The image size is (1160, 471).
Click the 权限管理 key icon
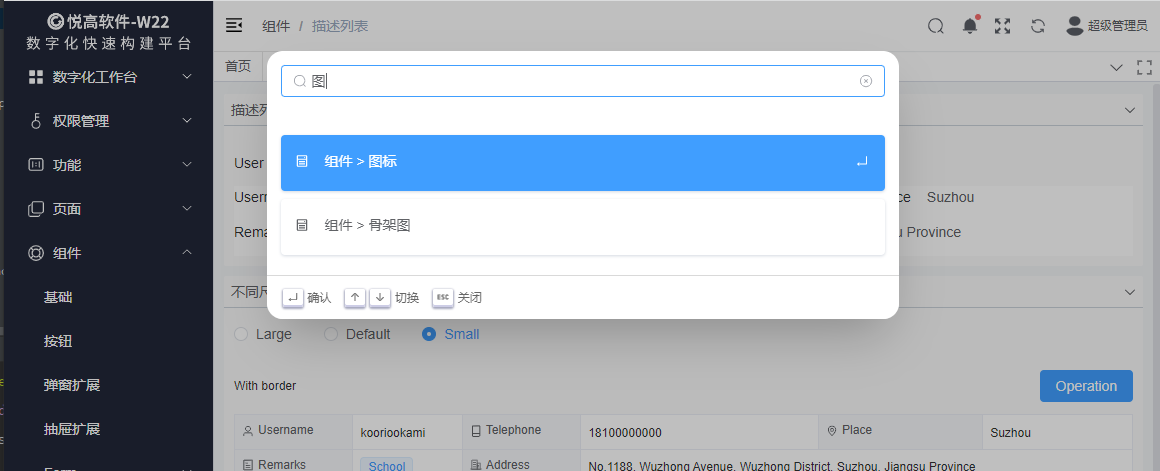pos(36,121)
